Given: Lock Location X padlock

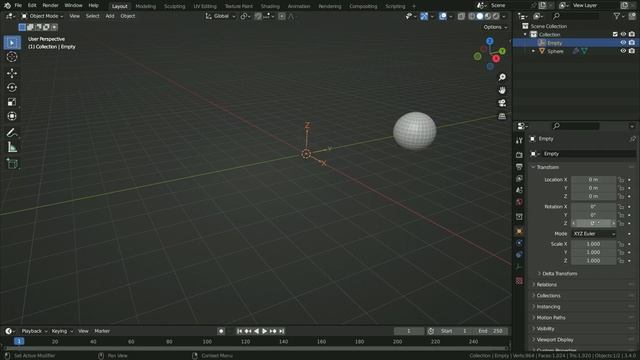Looking at the screenshot, I should [621, 180].
